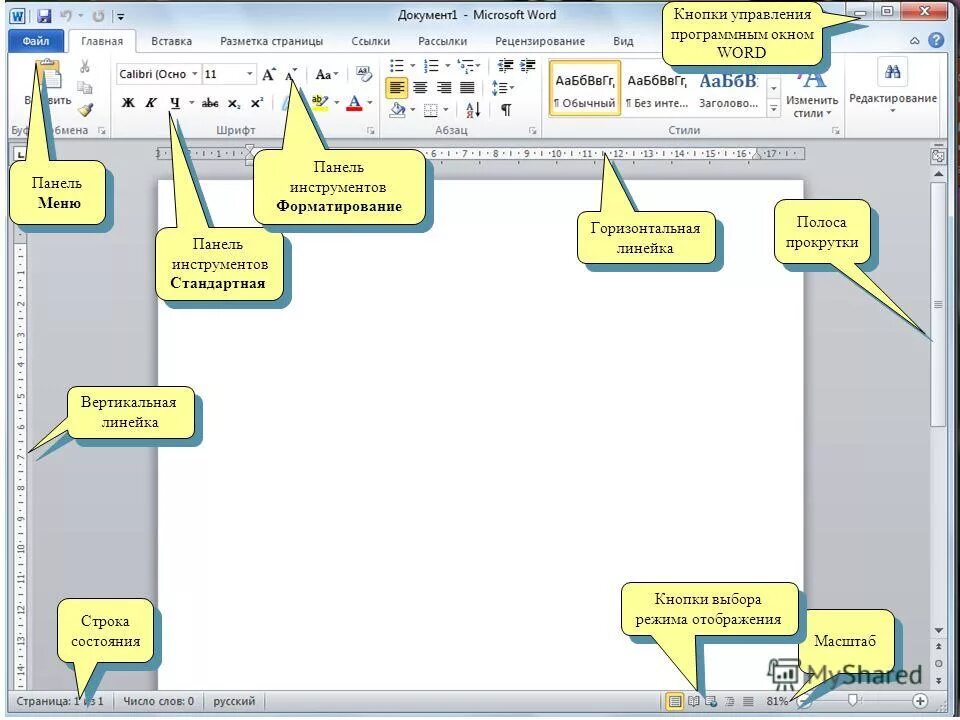This screenshot has width=960, height=720.
Task: Open the multilevel list menu
Action: coord(468,66)
